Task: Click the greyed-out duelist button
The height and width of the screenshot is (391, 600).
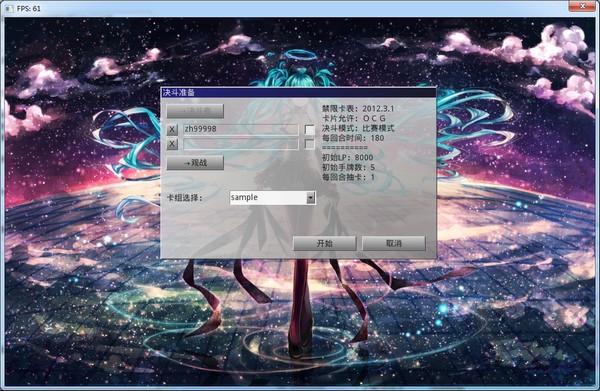Action: click(195, 111)
